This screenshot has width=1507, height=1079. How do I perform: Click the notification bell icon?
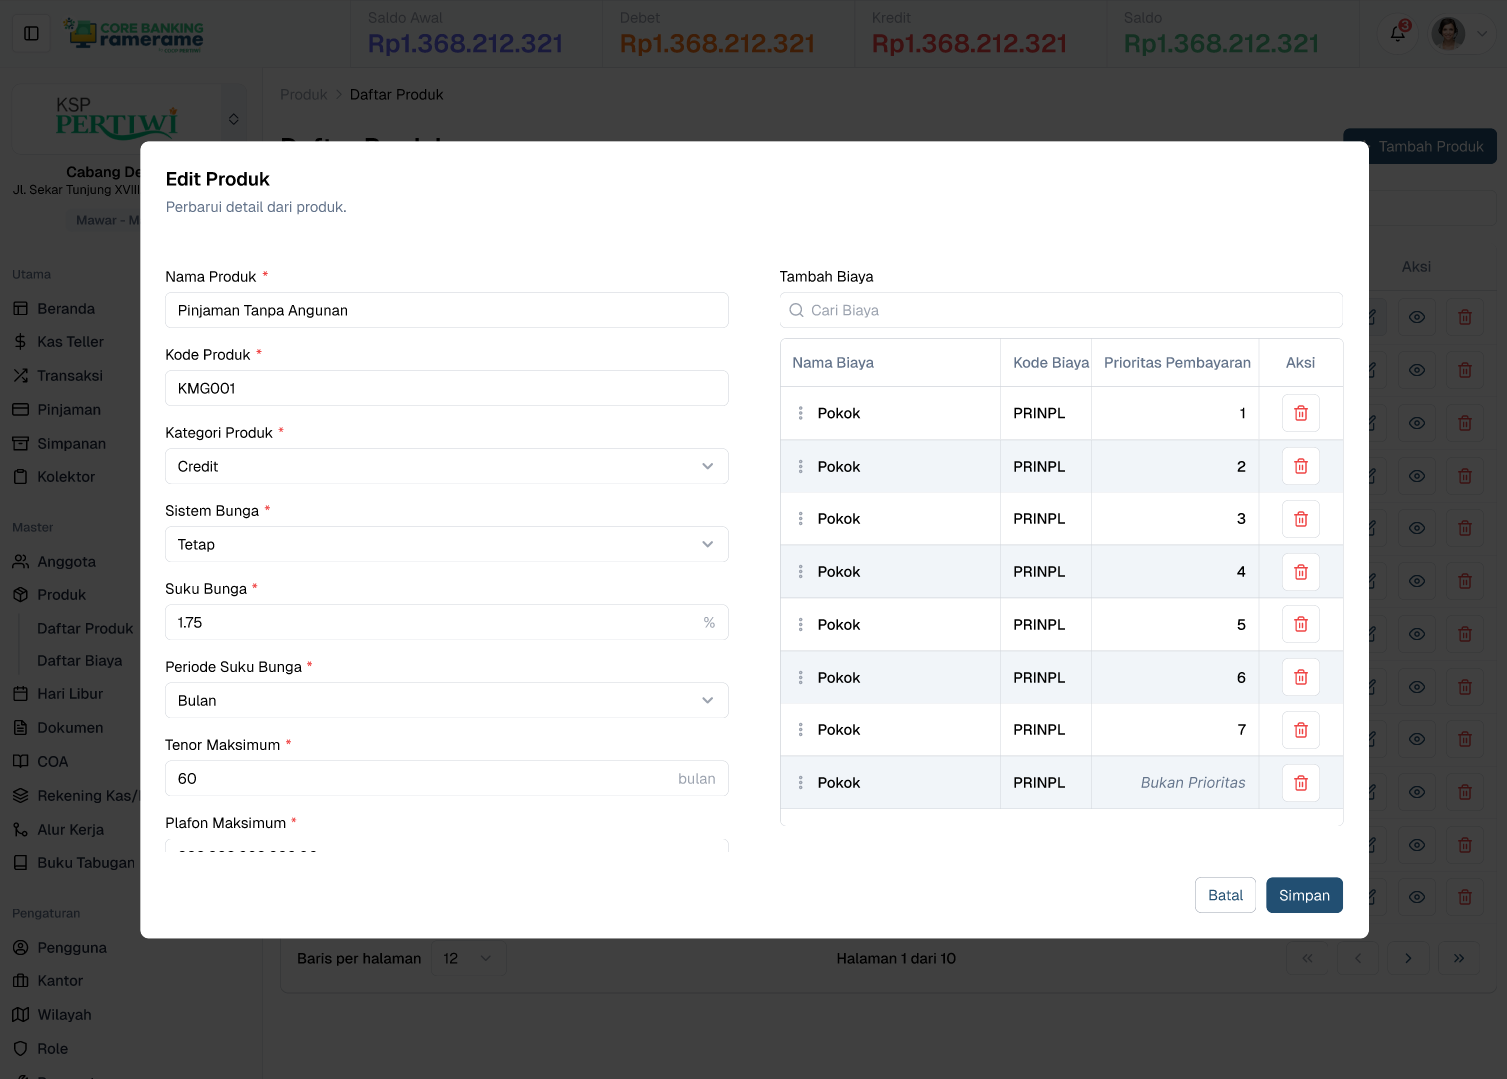pos(1397,33)
